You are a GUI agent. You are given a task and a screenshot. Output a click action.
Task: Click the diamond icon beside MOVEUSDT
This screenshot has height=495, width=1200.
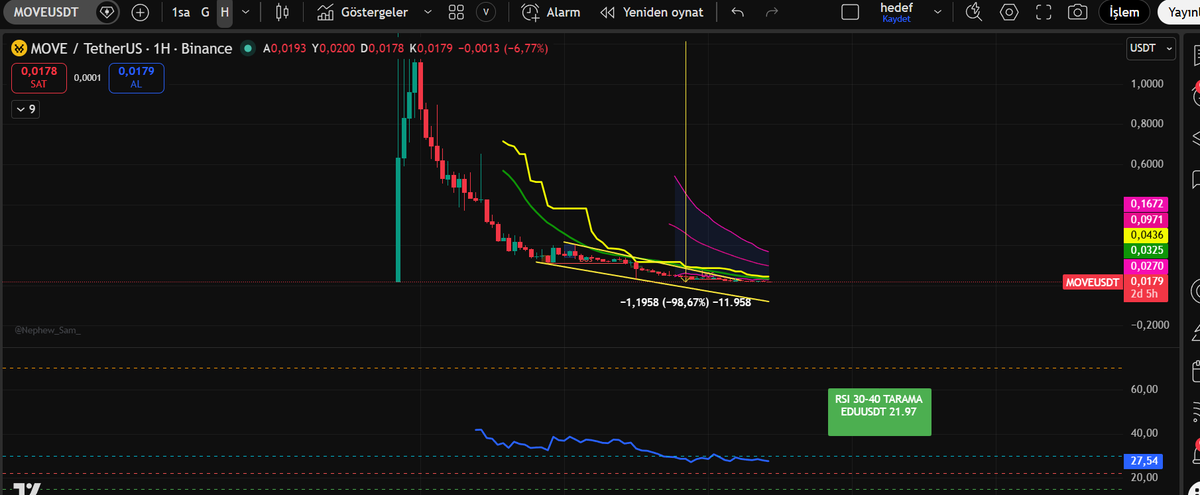(x=108, y=13)
